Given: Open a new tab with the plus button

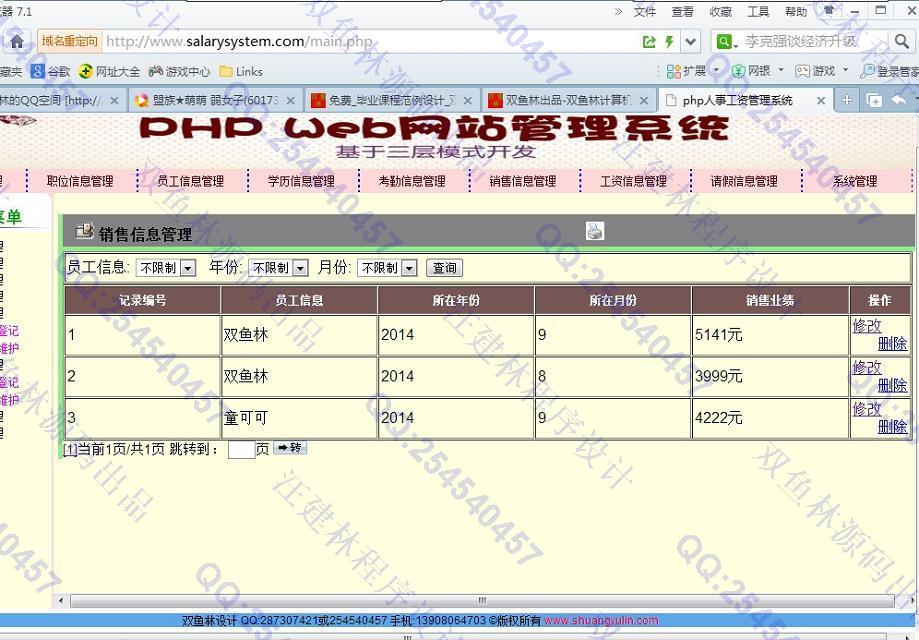Looking at the screenshot, I should 846,100.
